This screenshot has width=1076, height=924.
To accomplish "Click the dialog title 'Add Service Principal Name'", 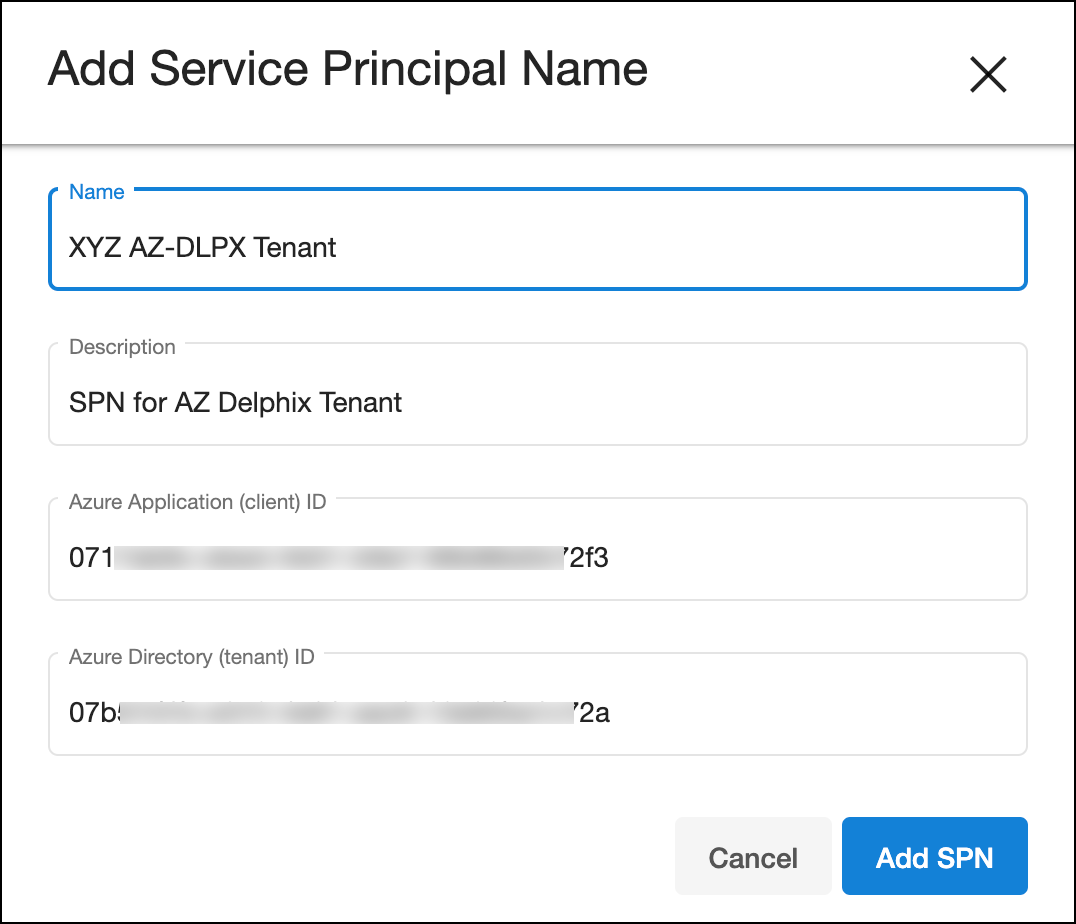I will (x=347, y=70).
